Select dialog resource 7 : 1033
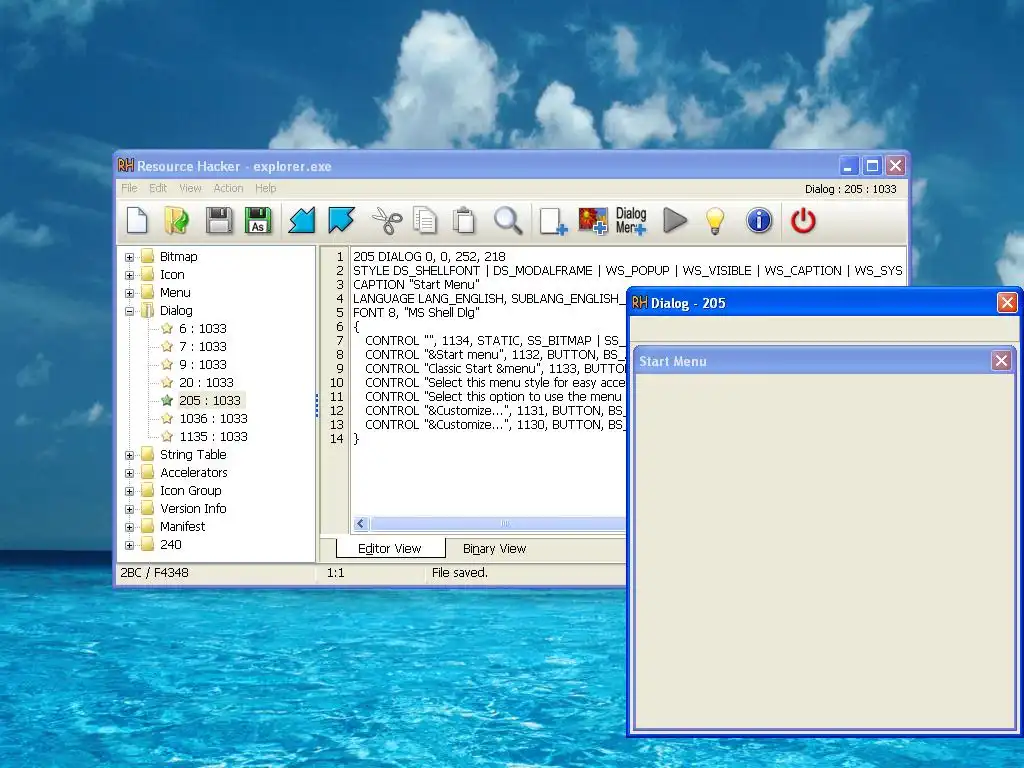 [203, 346]
